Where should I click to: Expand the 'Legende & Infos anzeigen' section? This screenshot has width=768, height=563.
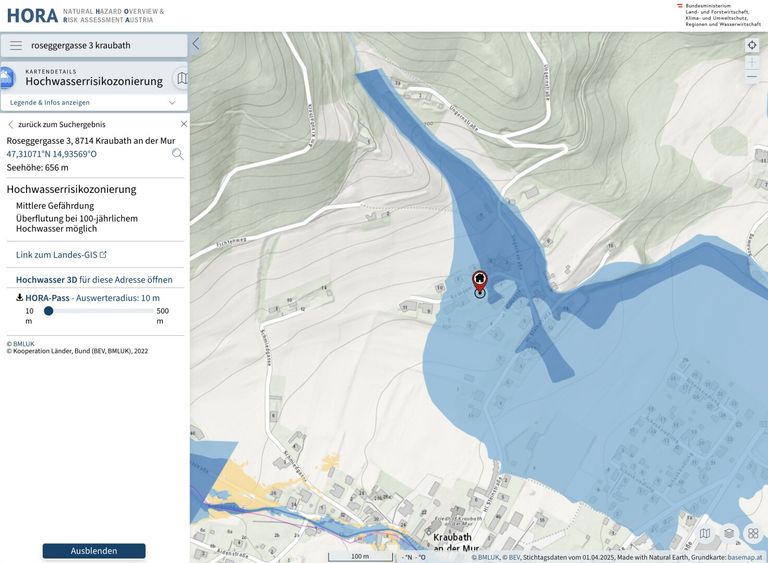pos(93,102)
